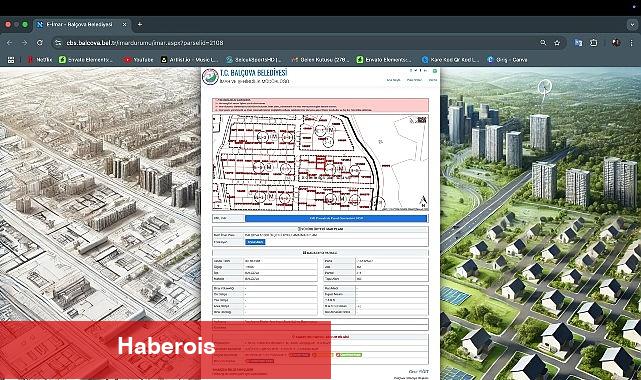This screenshot has width=641, height=380.
Task: Open the Artlist.io bookmark
Action: tap(190, 60)
